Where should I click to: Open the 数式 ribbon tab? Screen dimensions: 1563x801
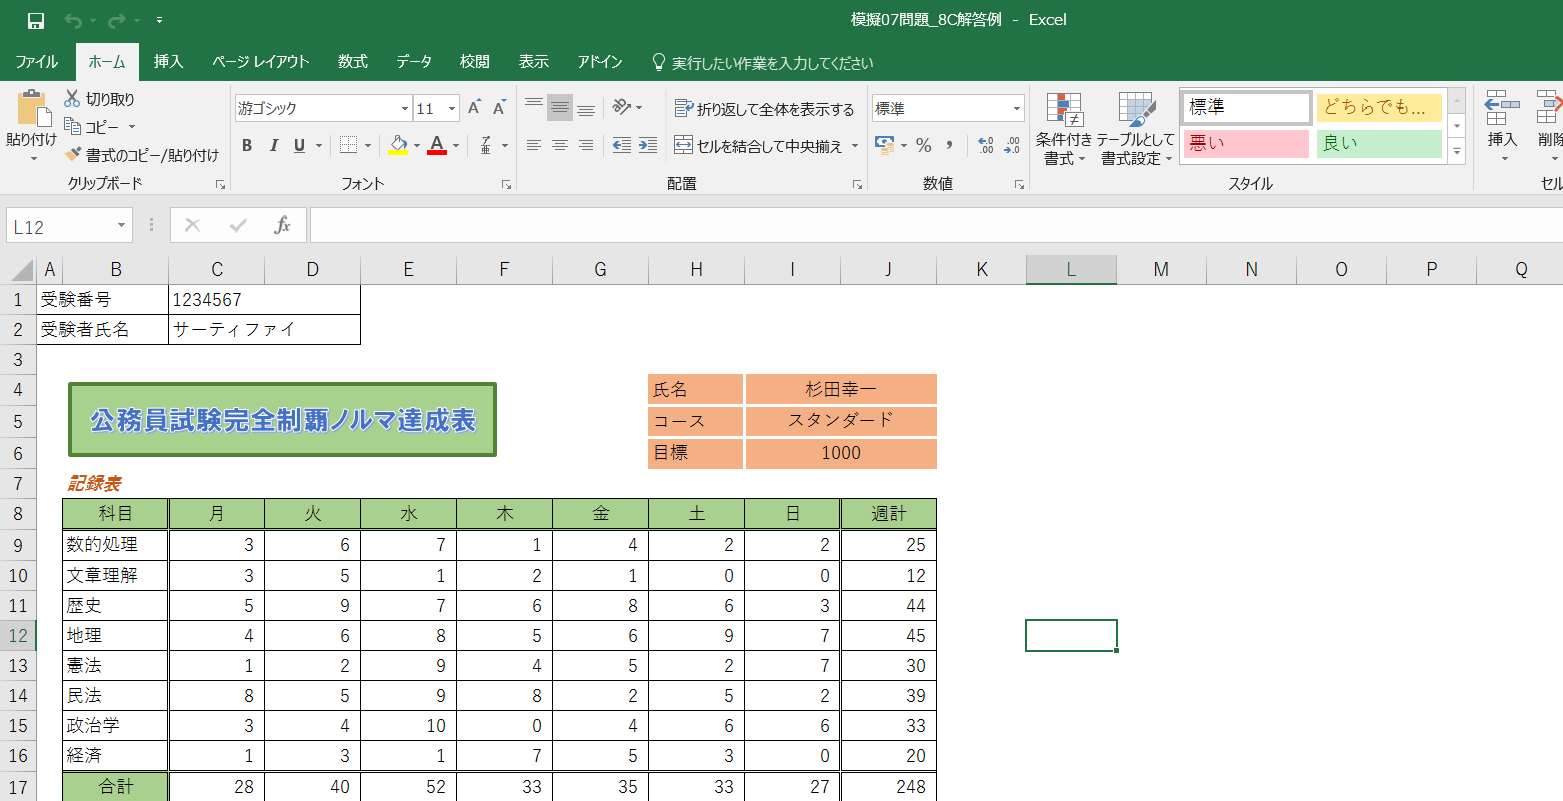(352, 62)
